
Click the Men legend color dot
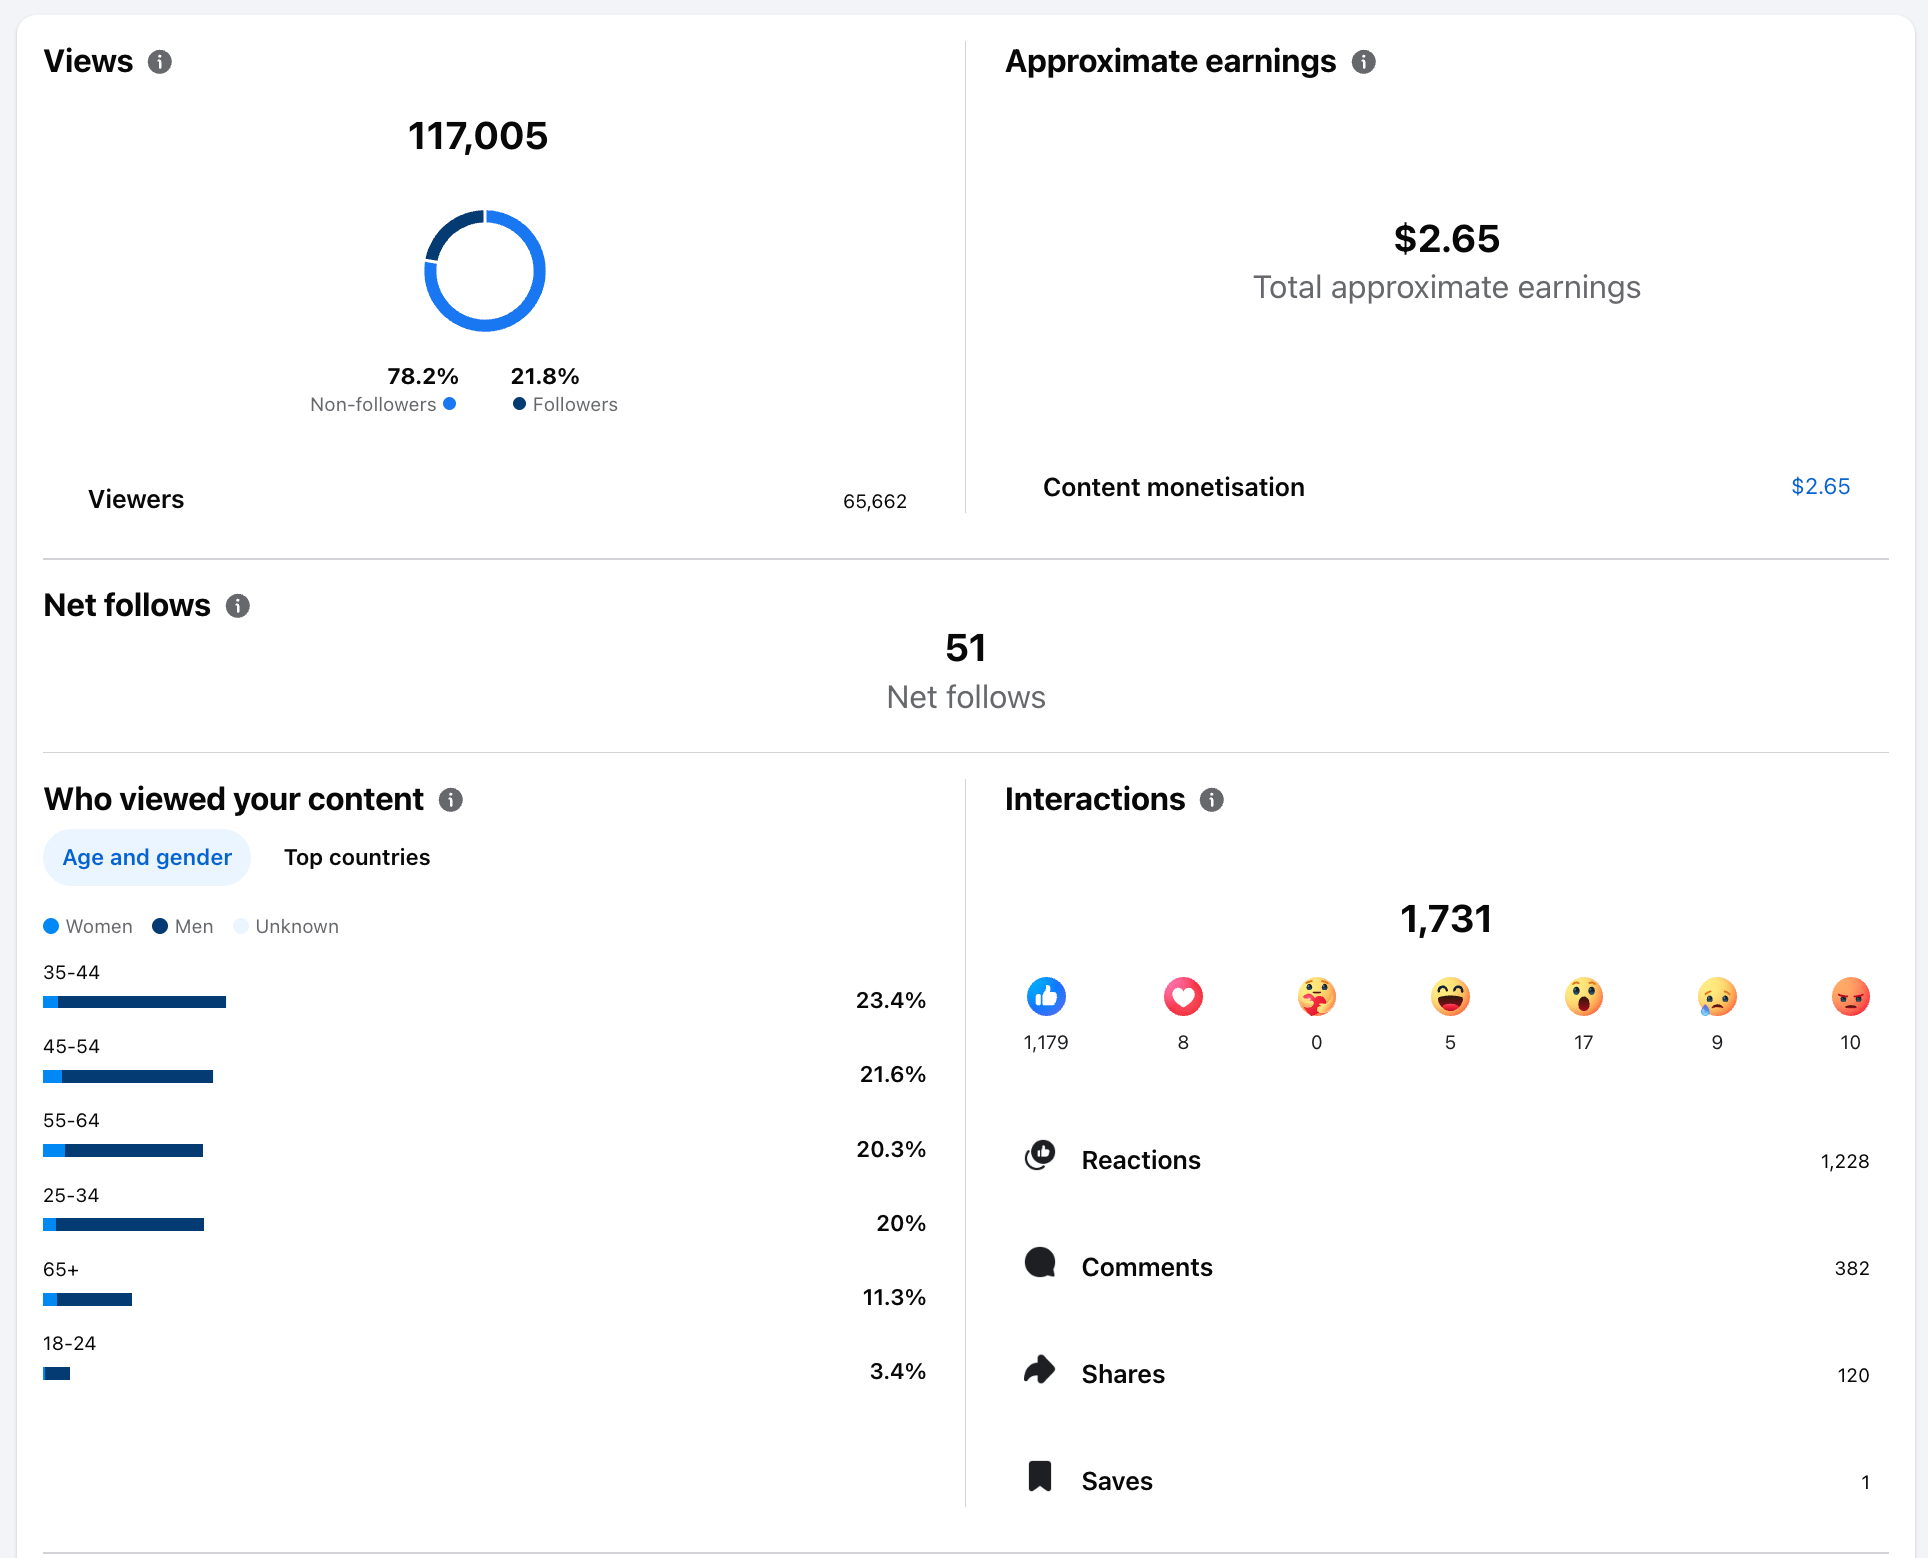(160, 926)
